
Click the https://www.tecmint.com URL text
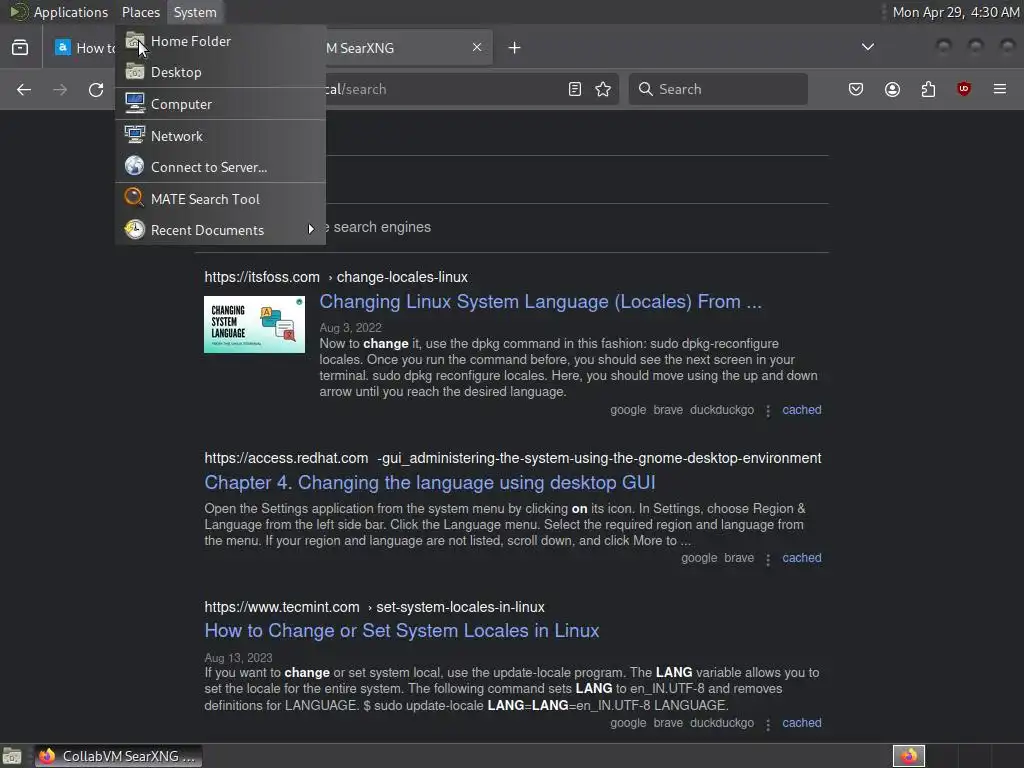281,607
